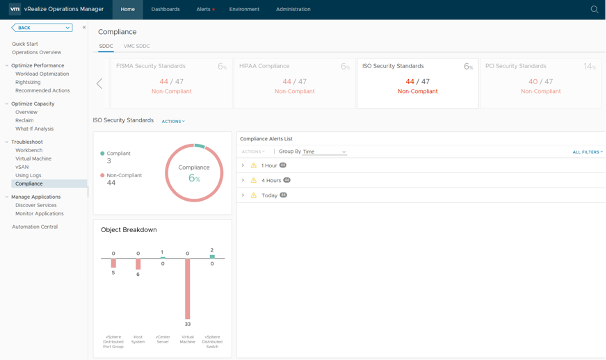Open Discover Services
The image size is (606, 360).
pyautogui.click(x=36, y=205)
